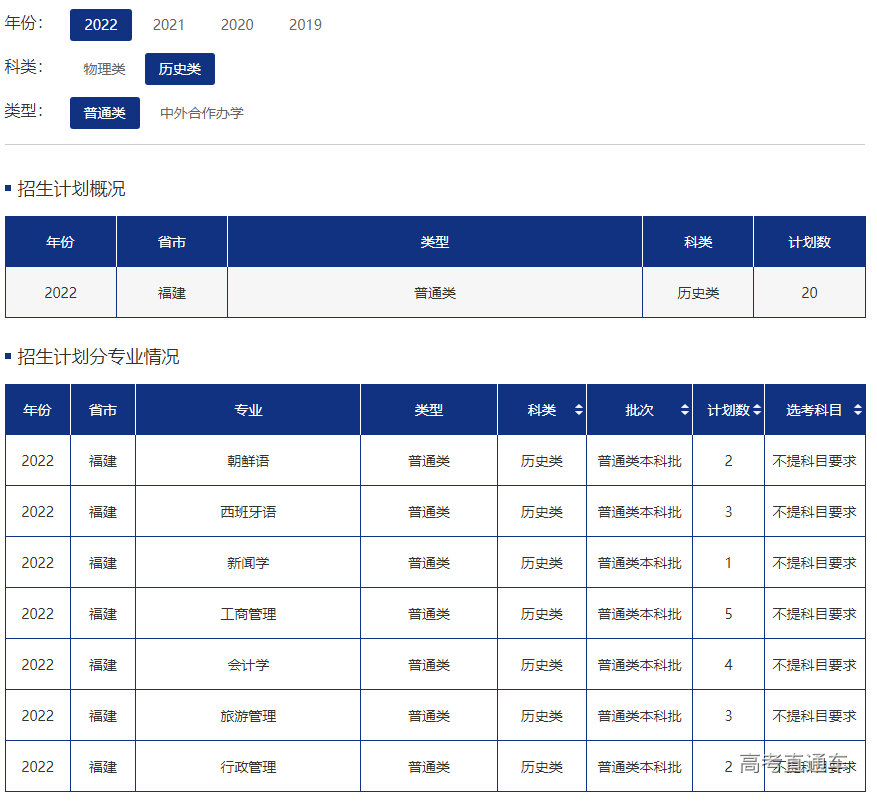
Task: Click the highlighted 2022 filter button
Action: point(101,24)
